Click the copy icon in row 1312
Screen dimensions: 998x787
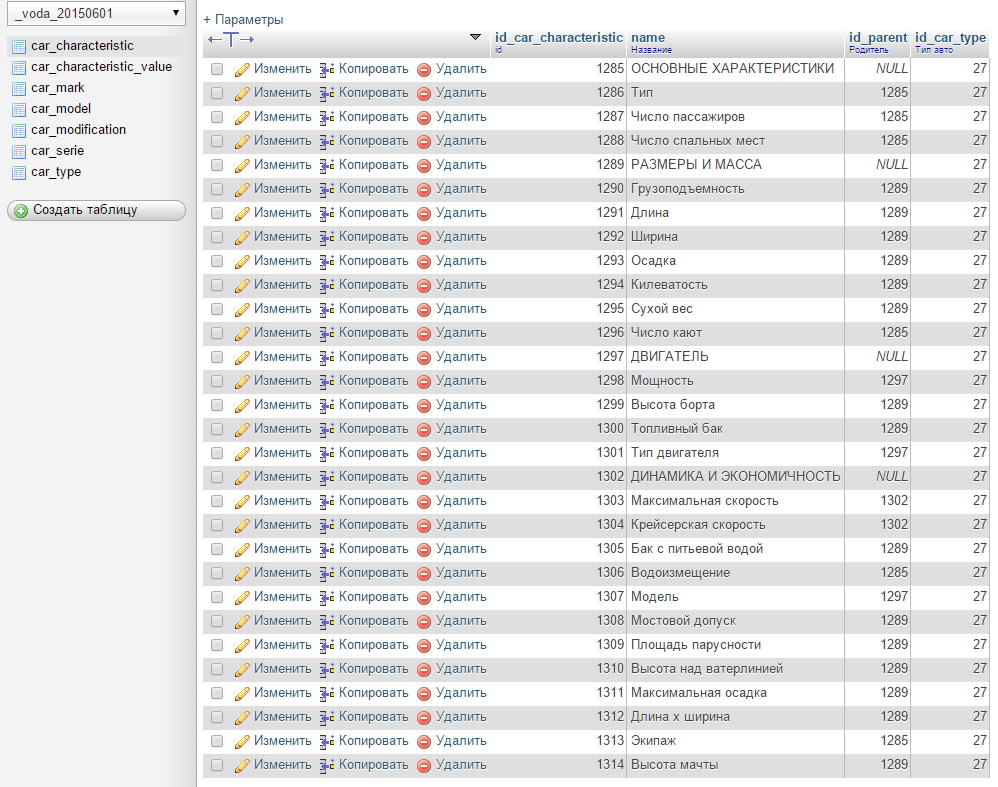click(x=327, y=718)
